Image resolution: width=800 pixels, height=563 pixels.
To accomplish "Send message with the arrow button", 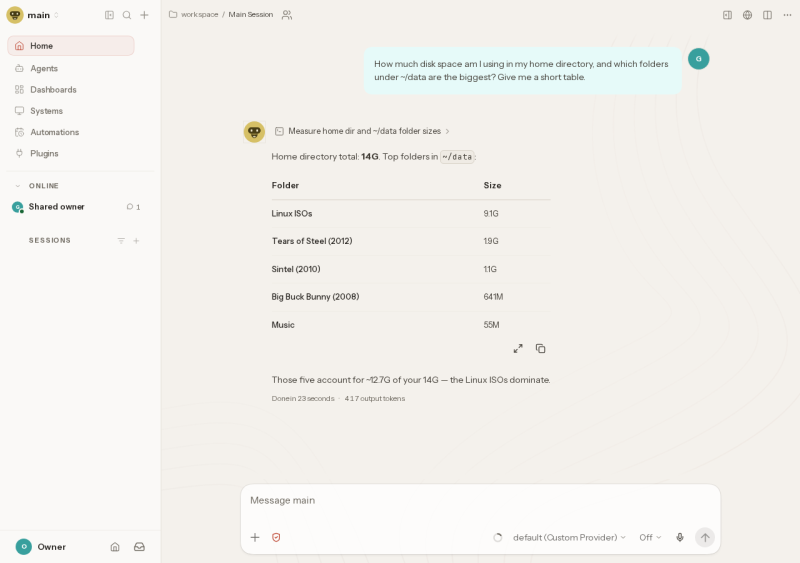I will [705, 537].
